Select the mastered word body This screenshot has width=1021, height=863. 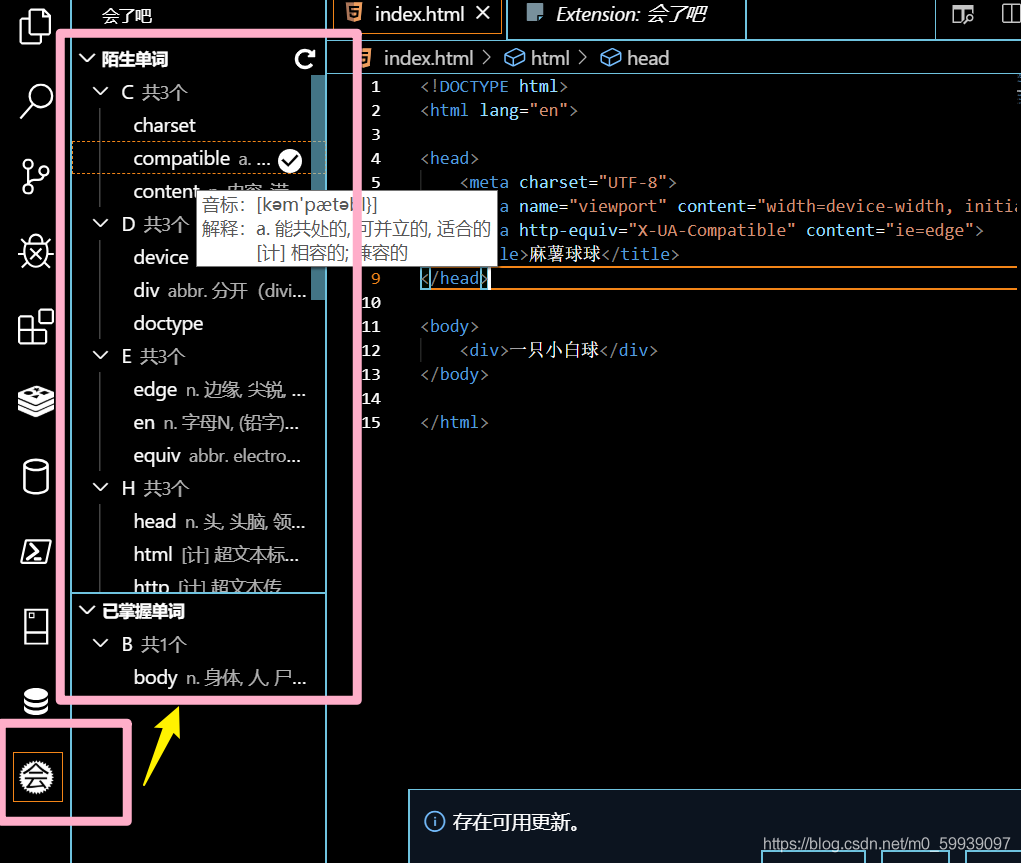click(x=155, y=677)
